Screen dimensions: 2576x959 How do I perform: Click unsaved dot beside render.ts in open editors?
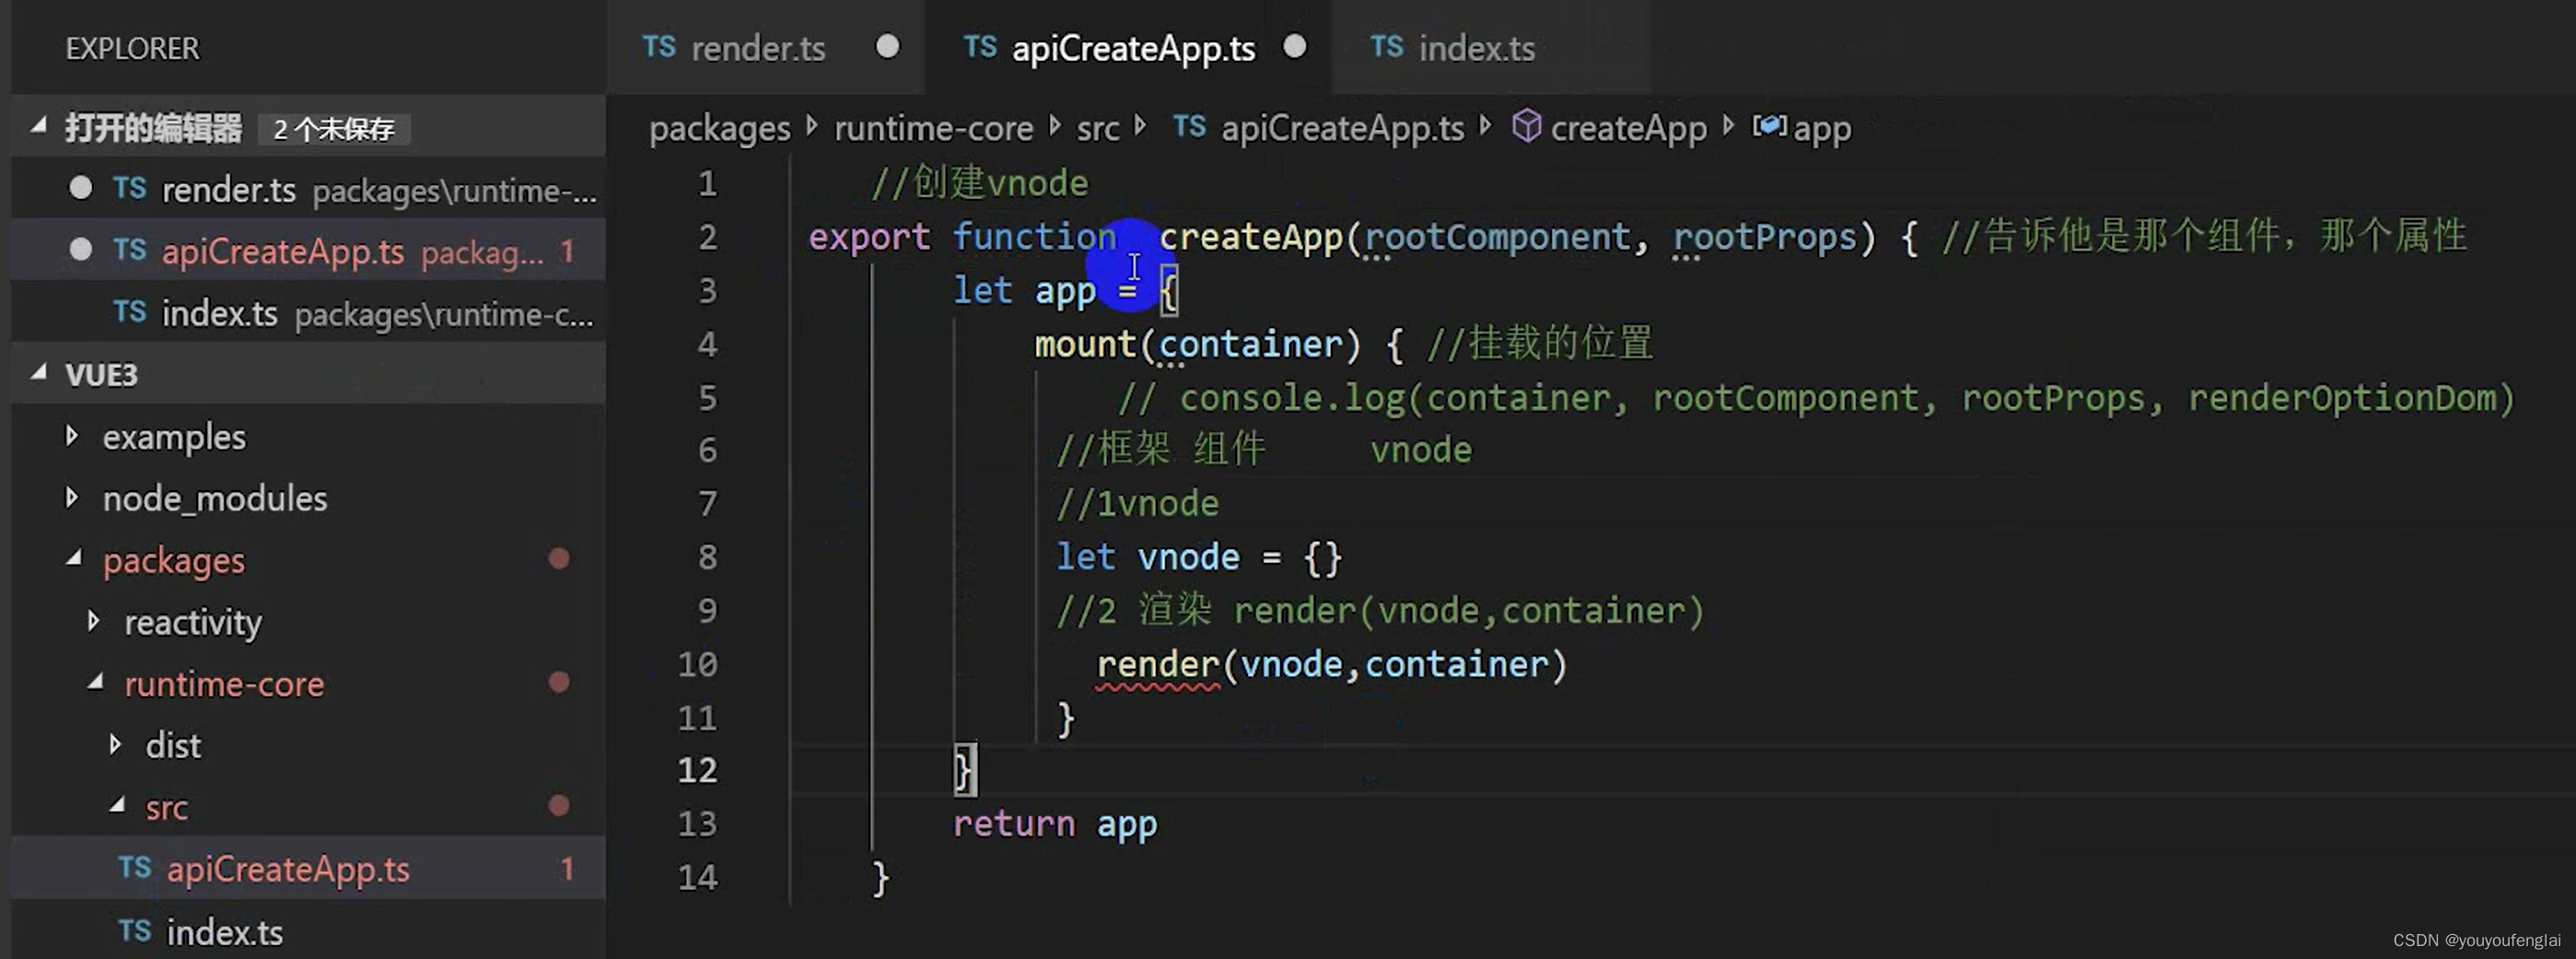pyautogui.click(x=80, y=187)
